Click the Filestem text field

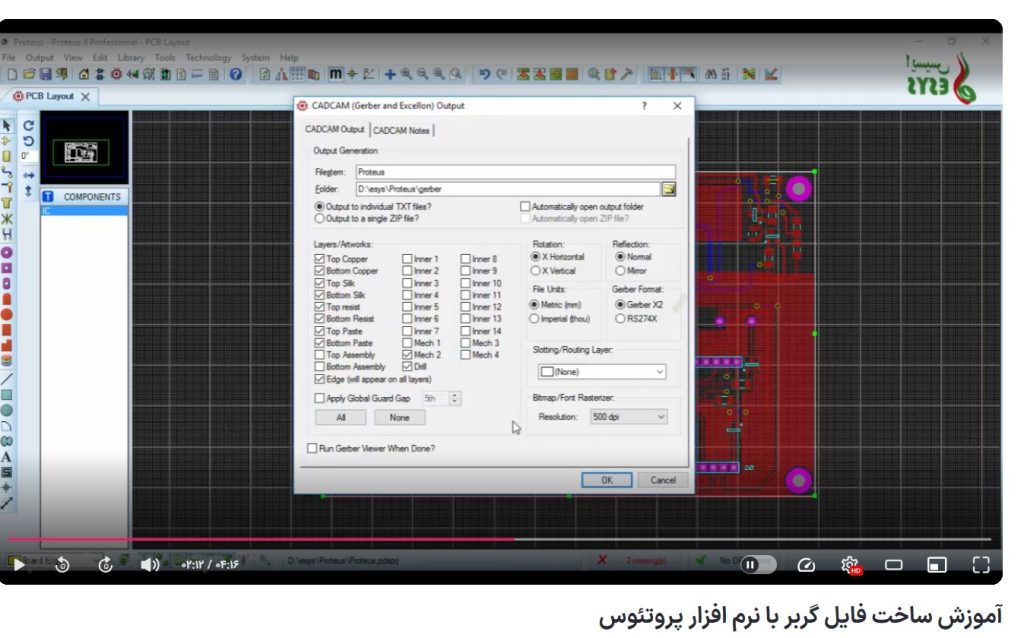(x=514, y=172)
